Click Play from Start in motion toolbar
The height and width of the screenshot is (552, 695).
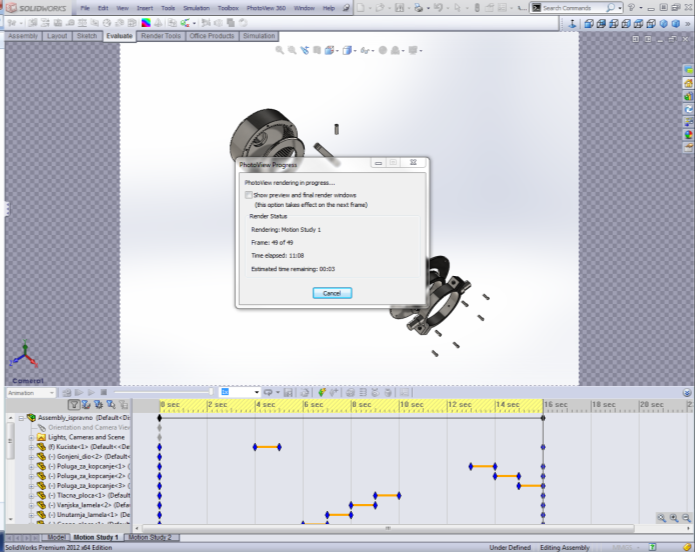79,392
